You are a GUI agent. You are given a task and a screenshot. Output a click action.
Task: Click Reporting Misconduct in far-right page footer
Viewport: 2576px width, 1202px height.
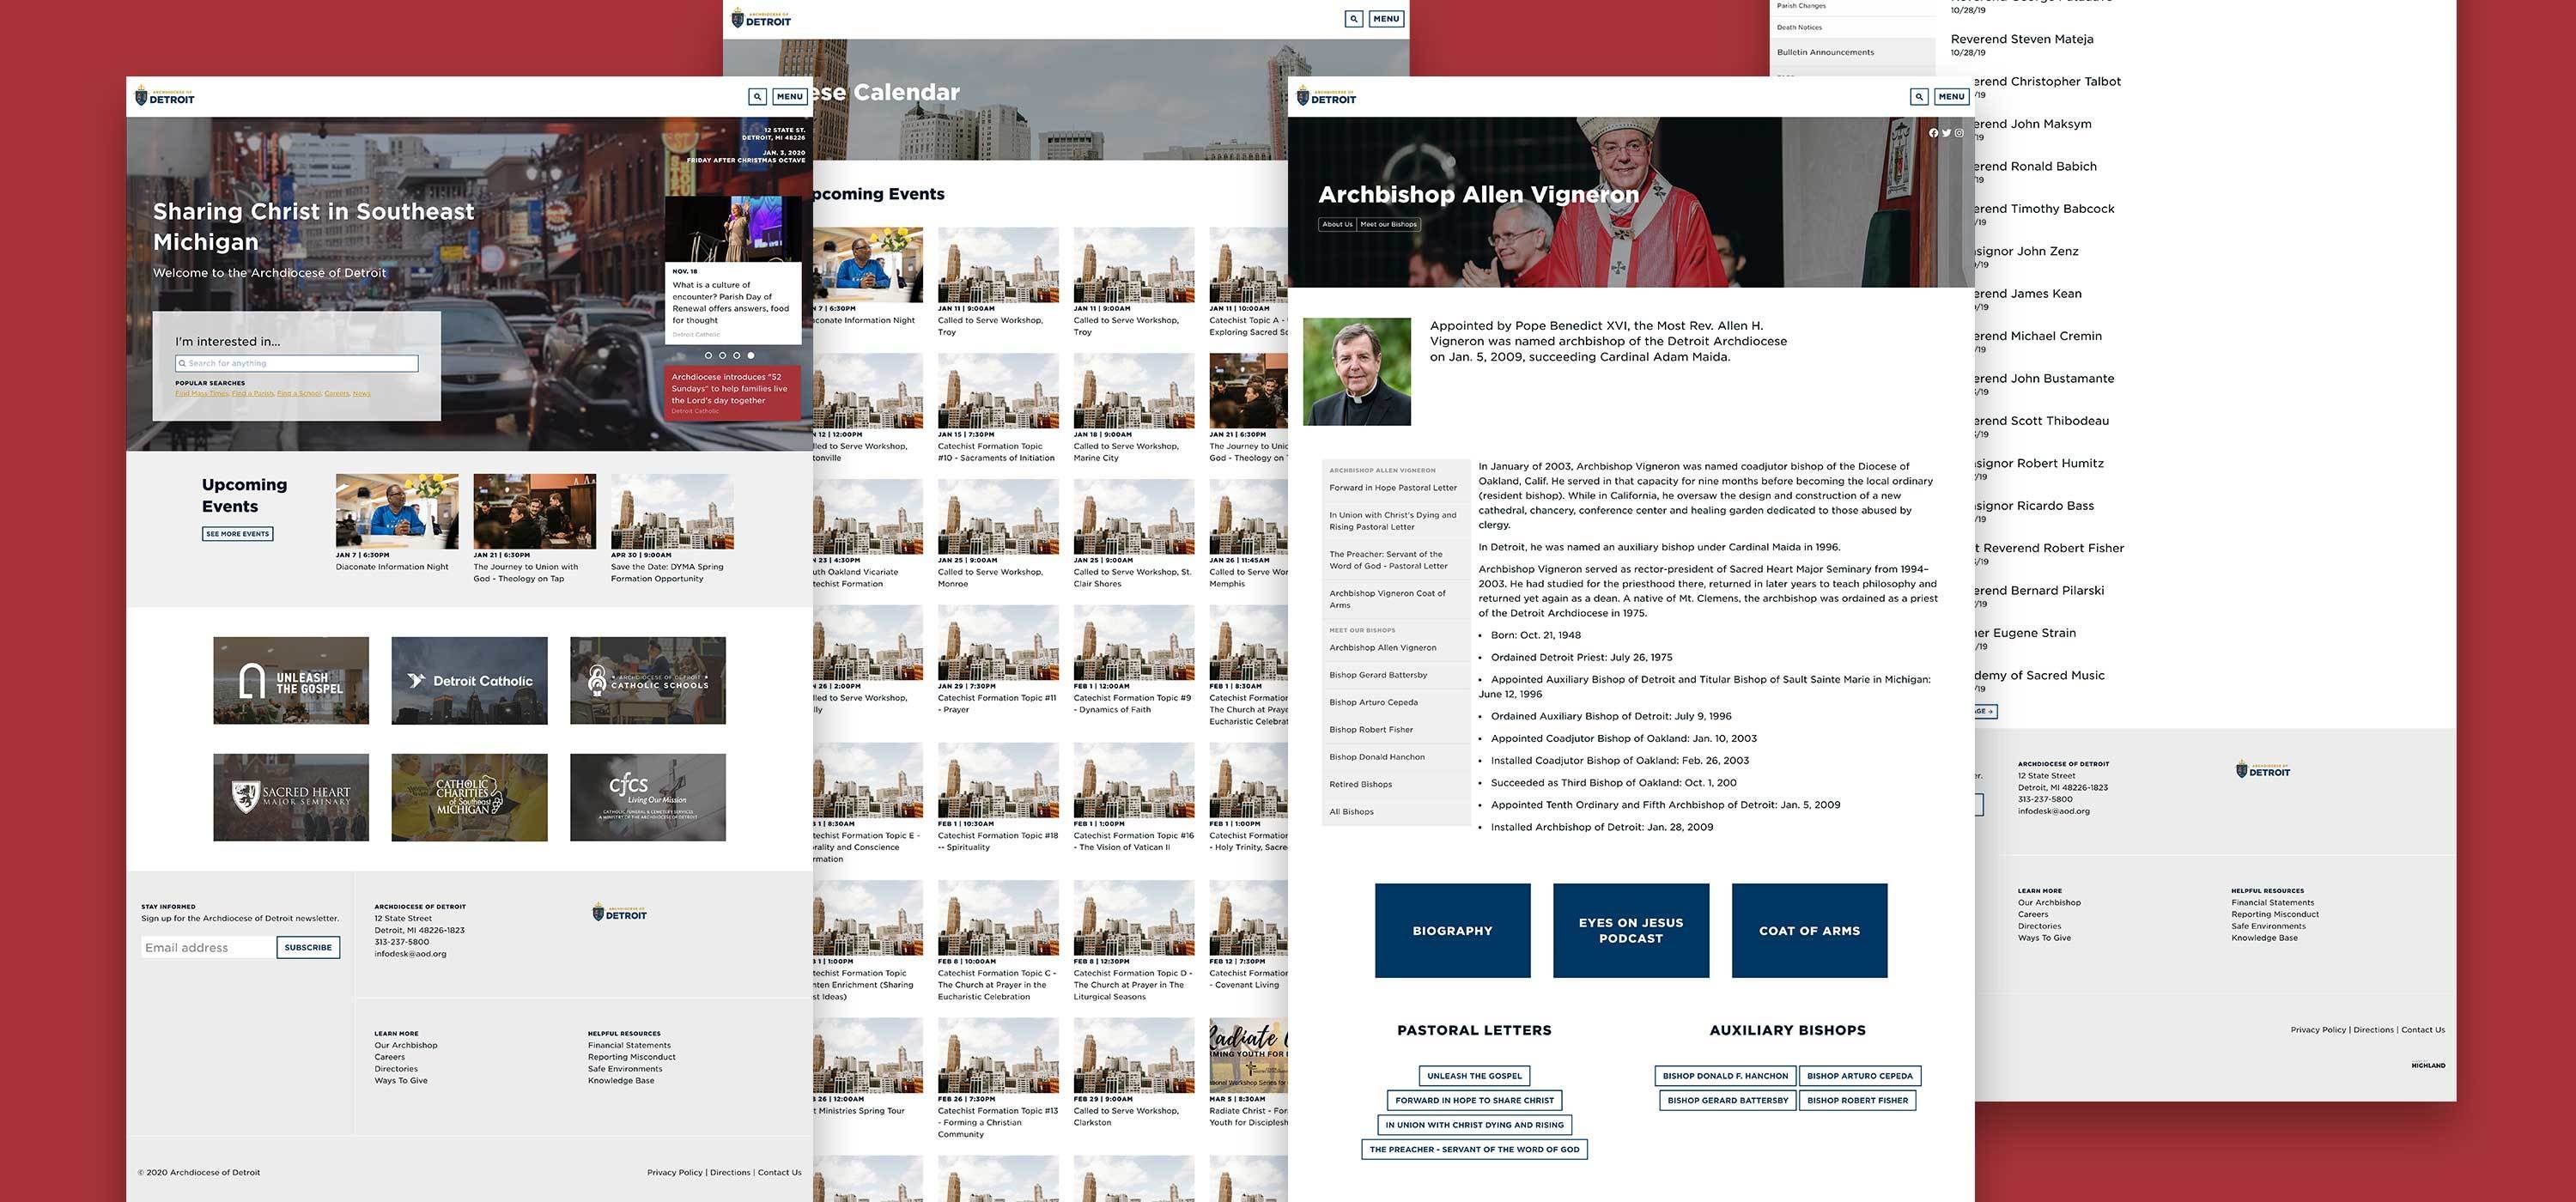(2274, 914)
